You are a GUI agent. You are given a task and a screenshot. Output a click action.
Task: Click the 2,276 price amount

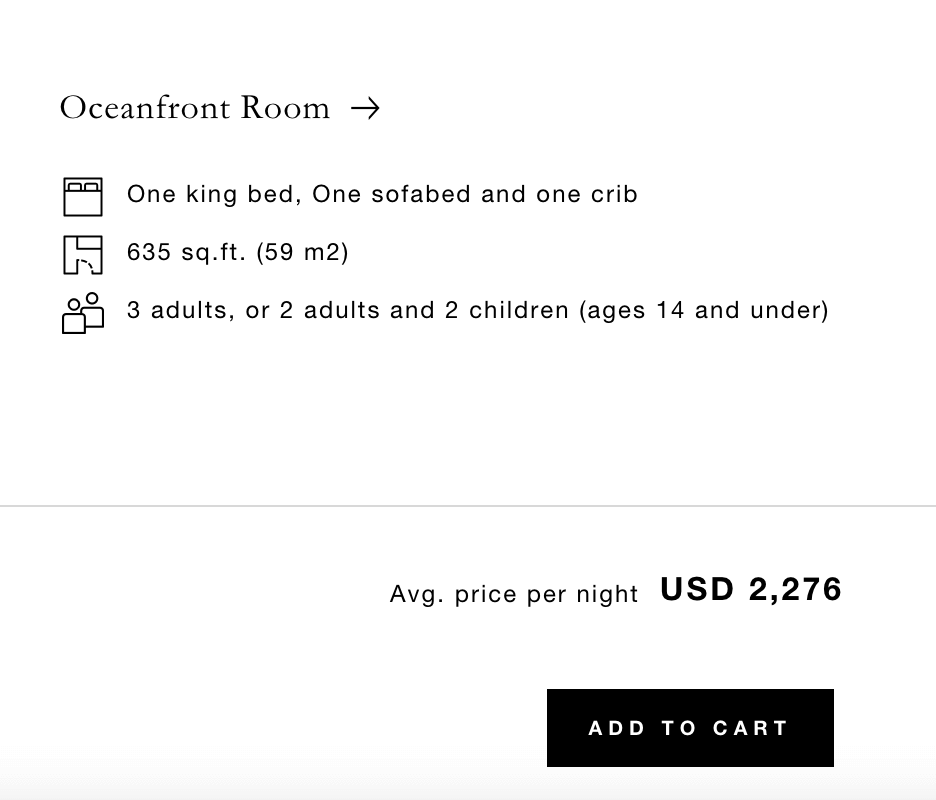click(x=795, y=590)
